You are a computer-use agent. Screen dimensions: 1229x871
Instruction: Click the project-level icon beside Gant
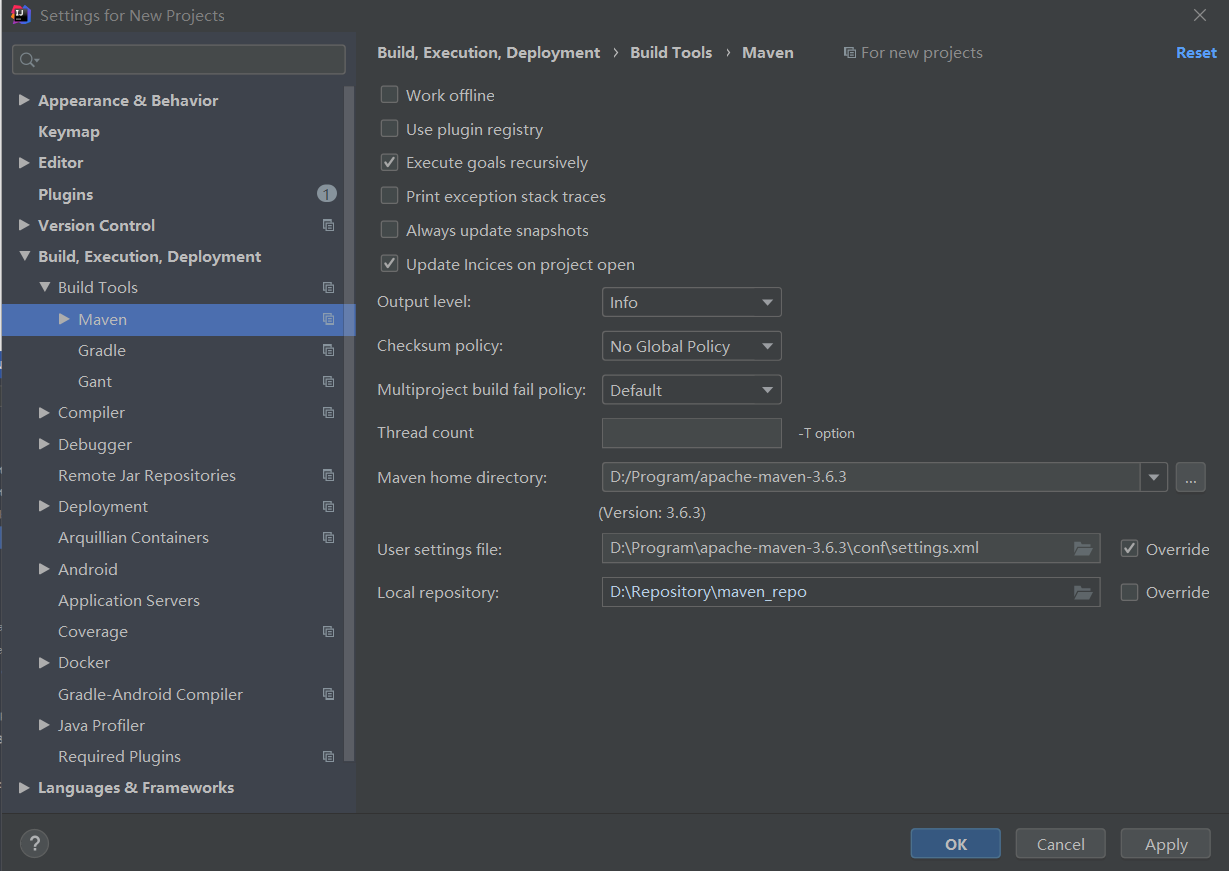pos(328,381)
